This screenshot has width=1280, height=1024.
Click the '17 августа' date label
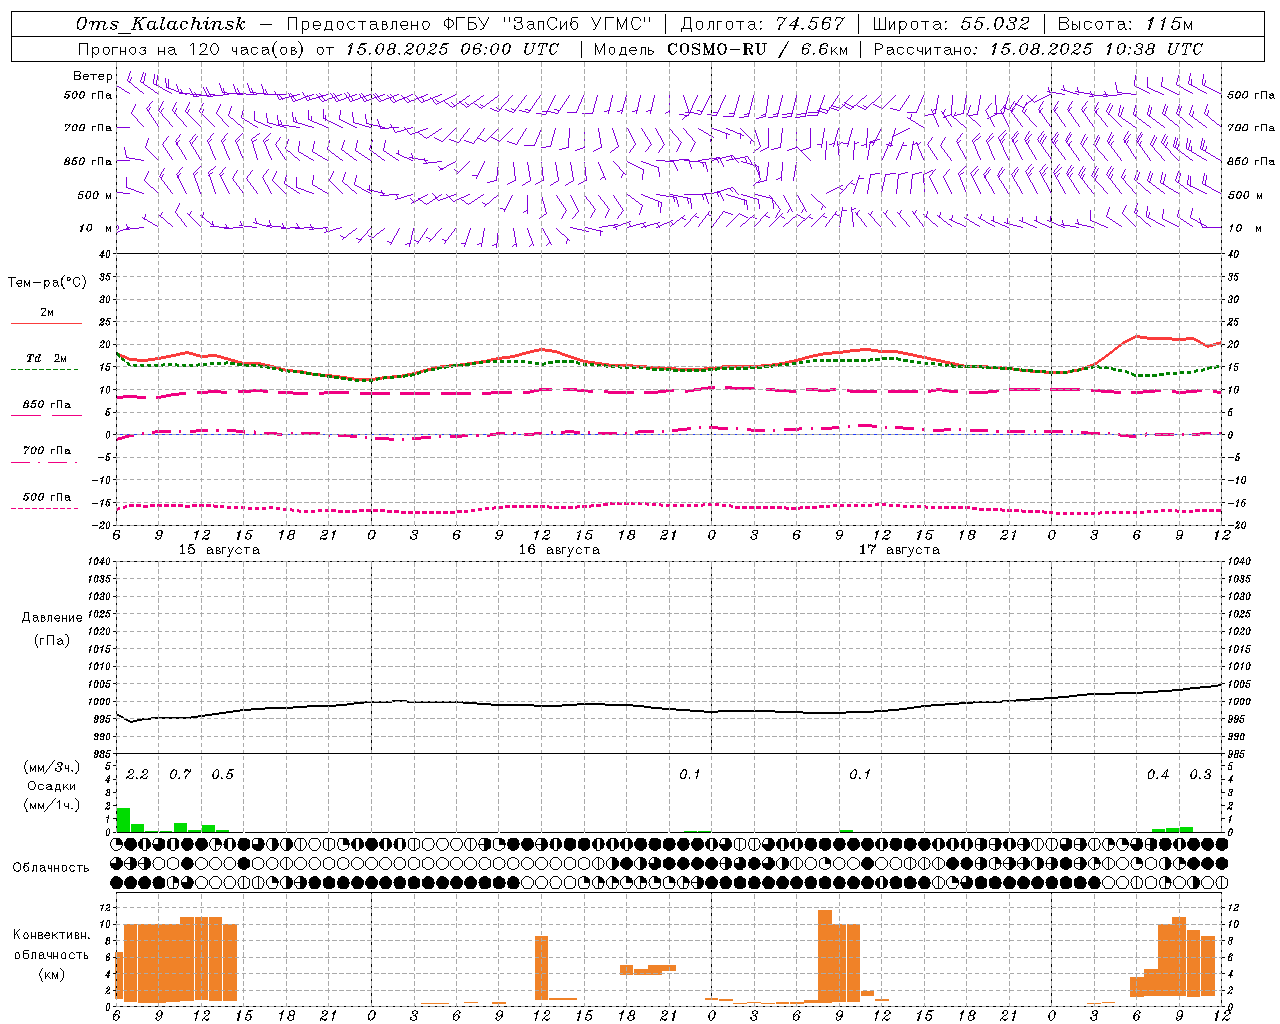pos(899,550)
